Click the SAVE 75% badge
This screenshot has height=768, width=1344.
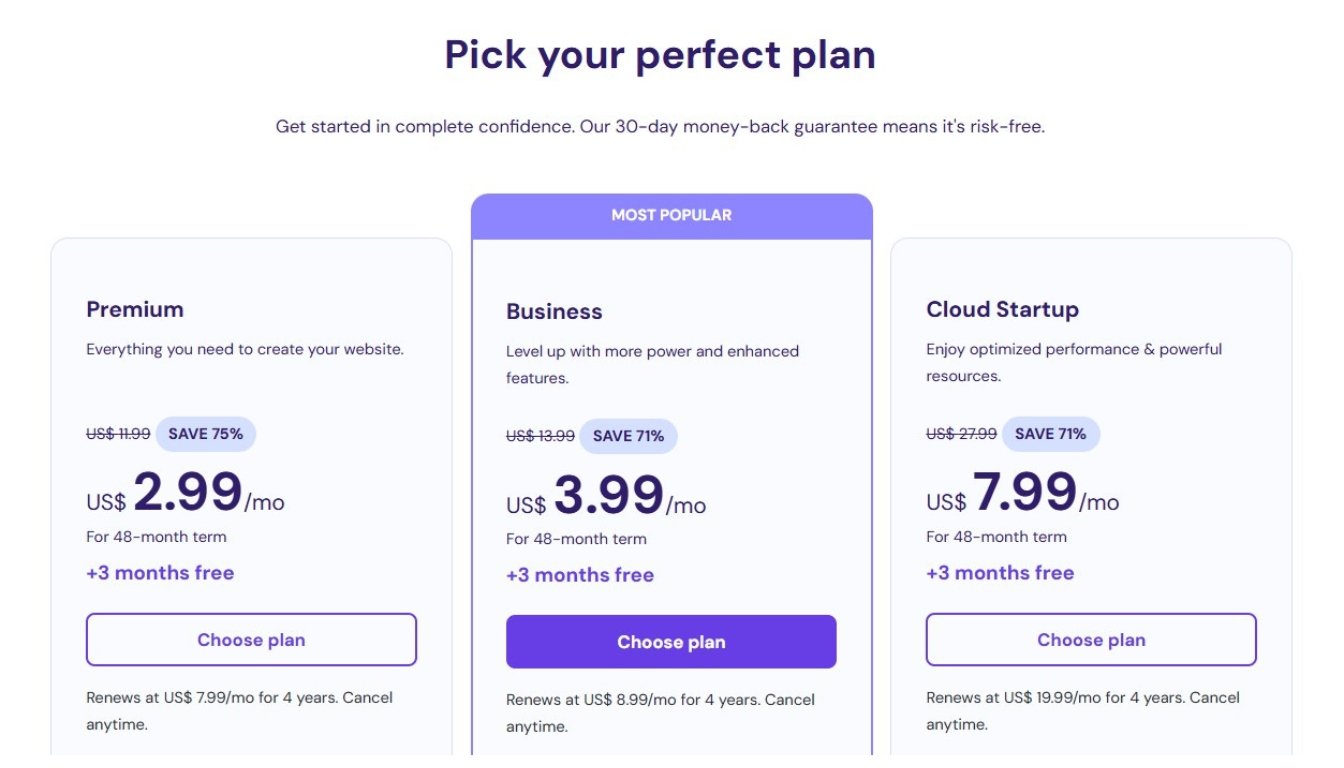point(205,434)
